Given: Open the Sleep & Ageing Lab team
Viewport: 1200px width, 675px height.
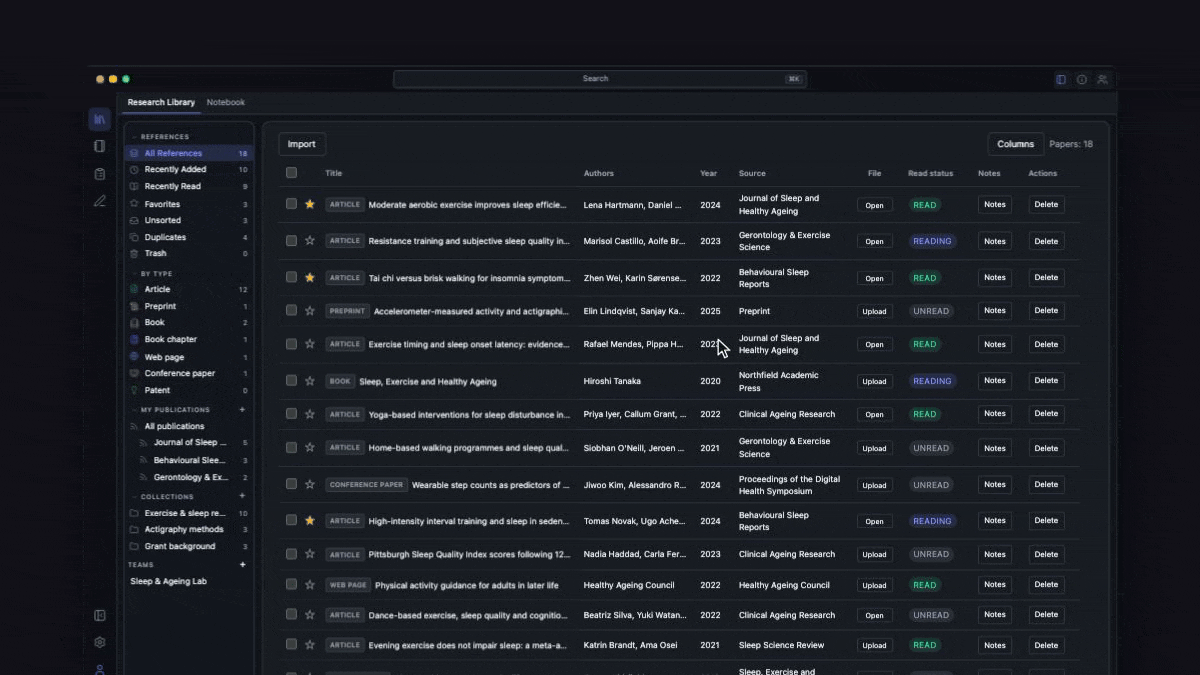Looking at the screenshot, I should tap(169, 582).
